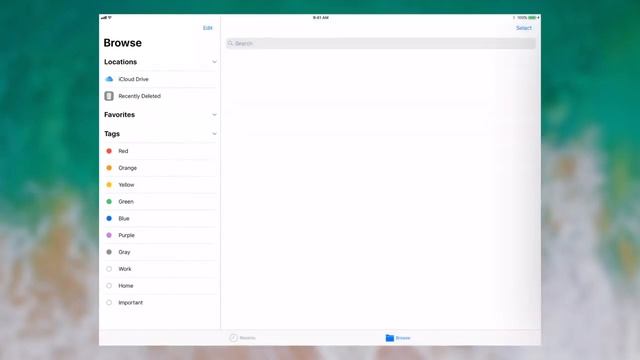
Task: Click the Gray tag label
Action: point(124,252)
